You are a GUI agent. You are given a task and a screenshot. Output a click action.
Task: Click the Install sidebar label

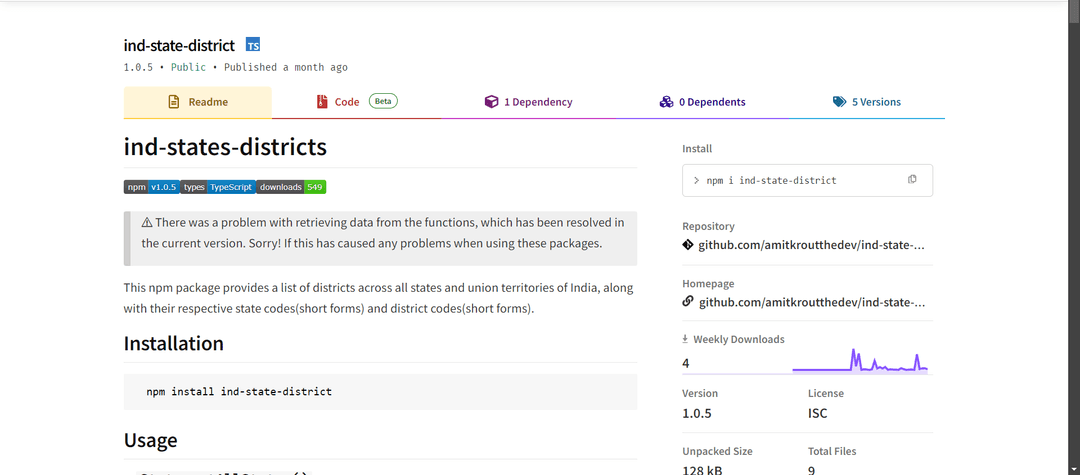coord(697,149)
